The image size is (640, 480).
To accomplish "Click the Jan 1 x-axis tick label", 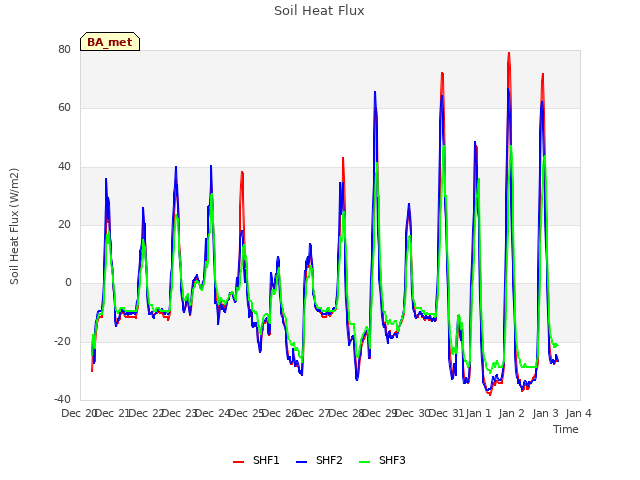I will 478,413.
